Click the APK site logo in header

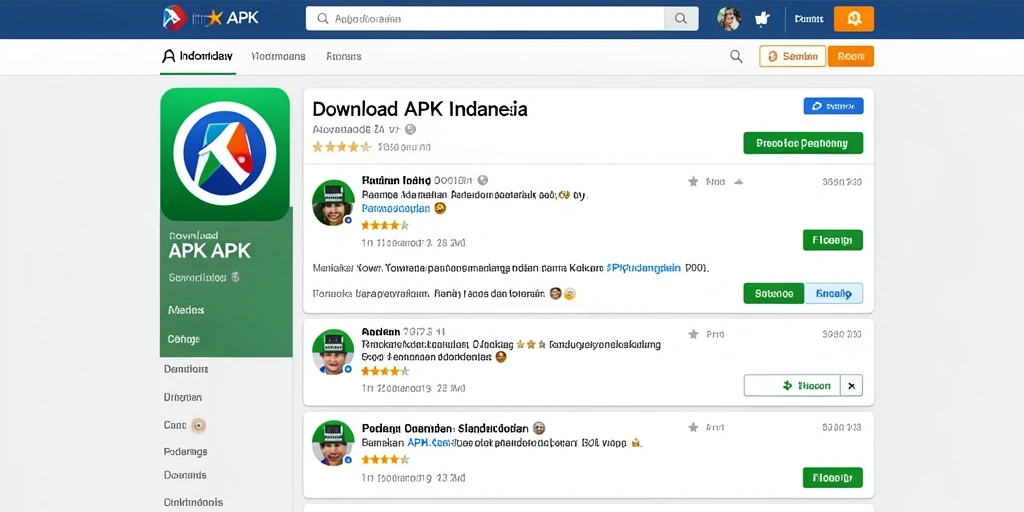(x=210, y=18)
